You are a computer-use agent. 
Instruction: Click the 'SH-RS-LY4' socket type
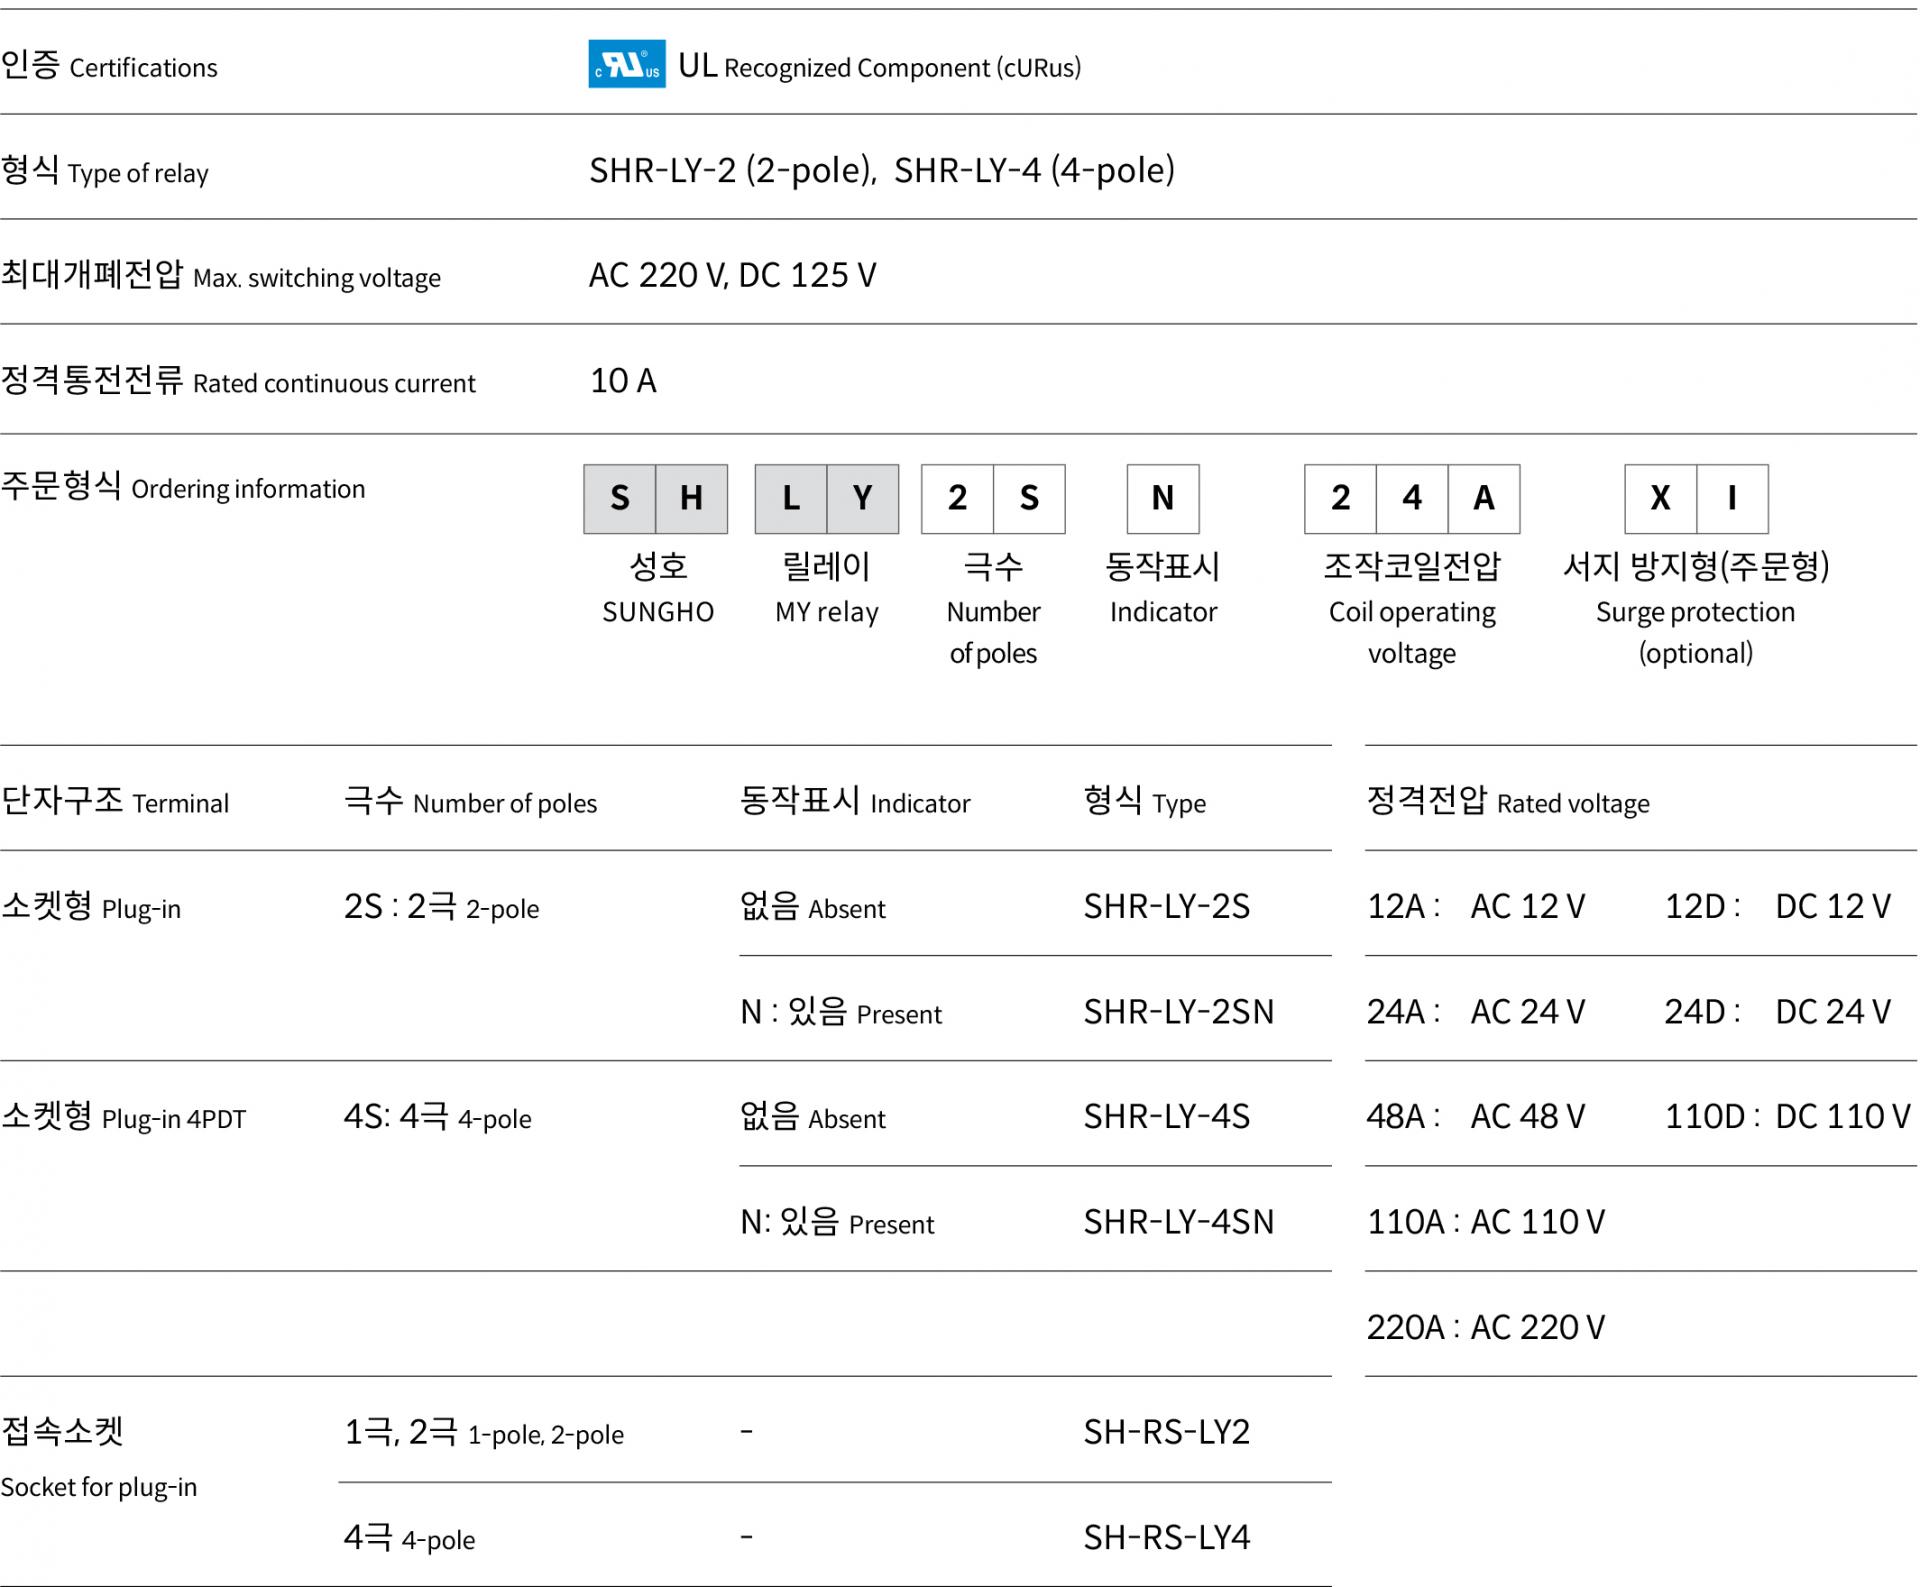pyautogui.click(x=1167, y=1538)
